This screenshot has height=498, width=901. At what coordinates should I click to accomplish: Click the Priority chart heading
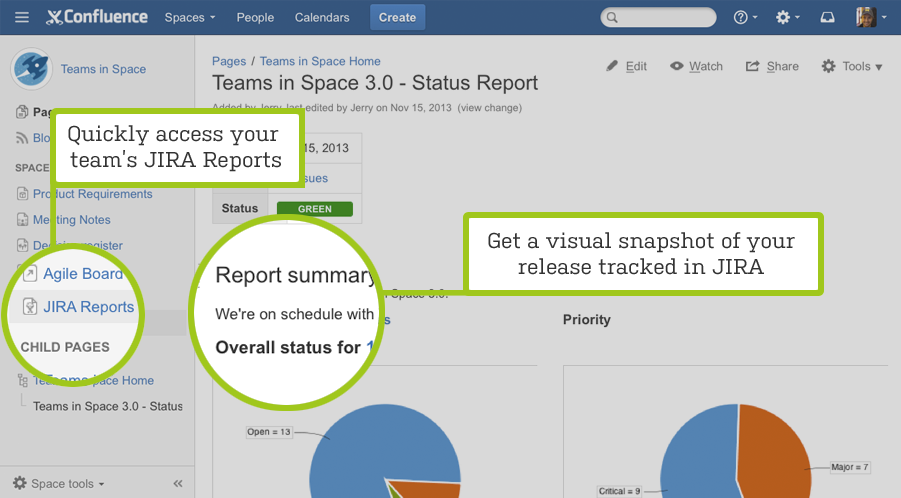point(587,320)
